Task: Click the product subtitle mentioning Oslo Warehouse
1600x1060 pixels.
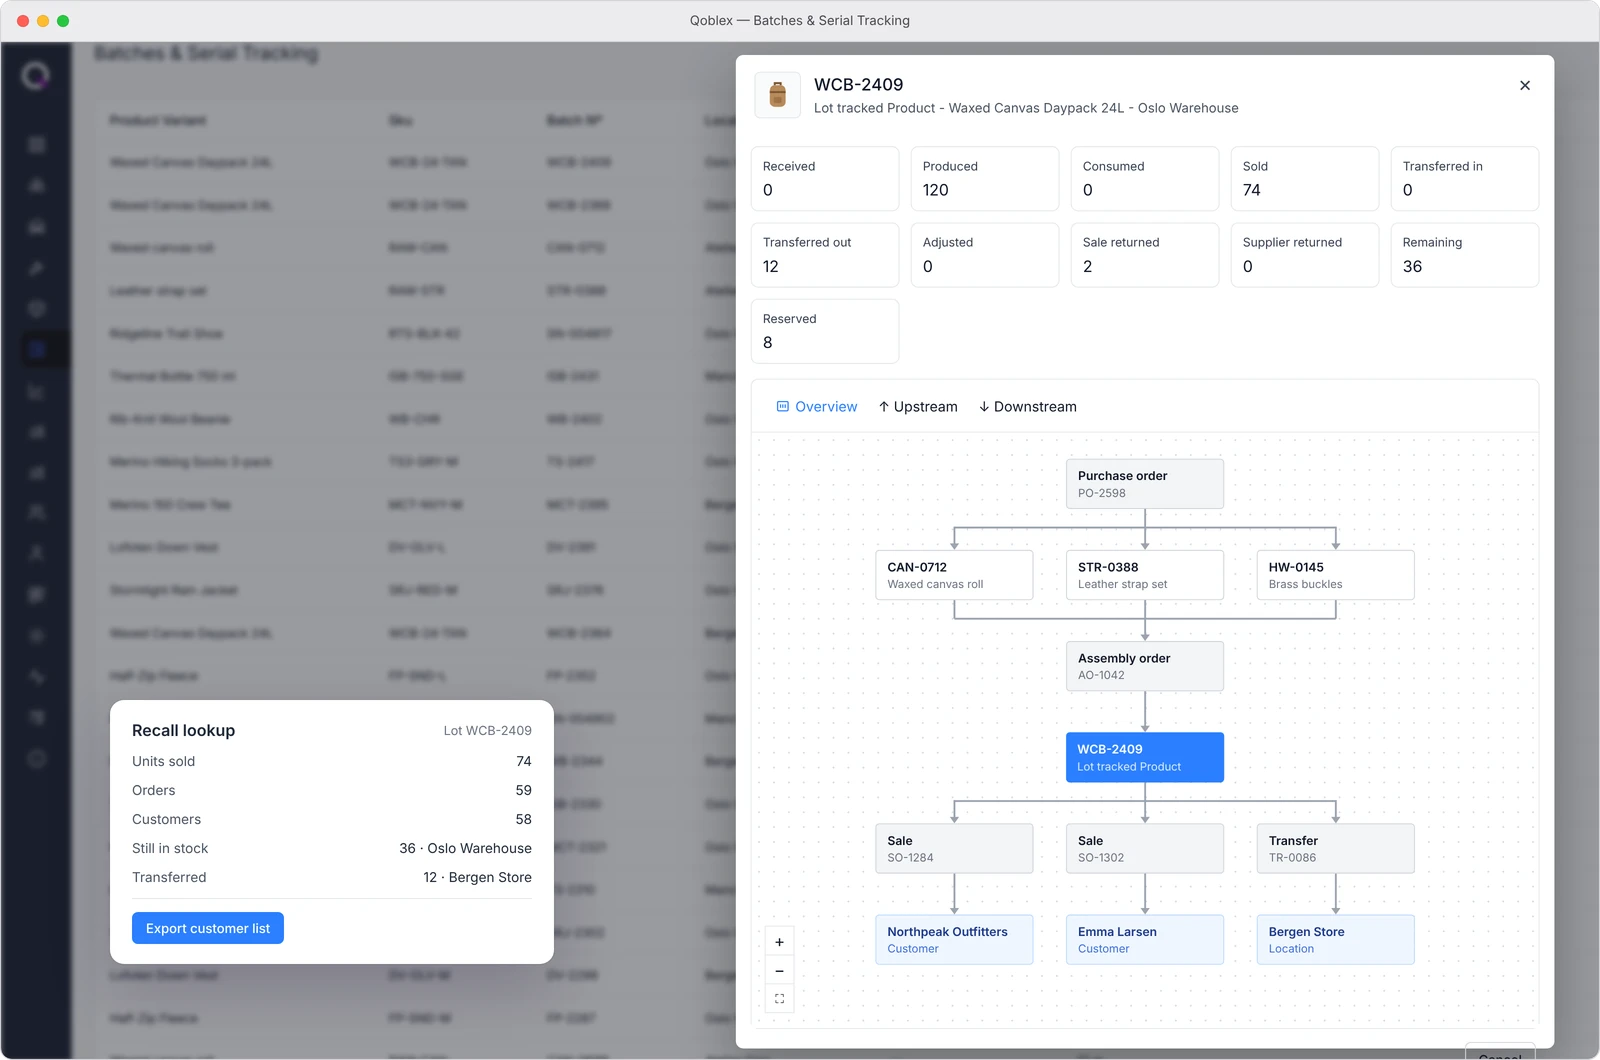Action: click(x=1026, y=108)
